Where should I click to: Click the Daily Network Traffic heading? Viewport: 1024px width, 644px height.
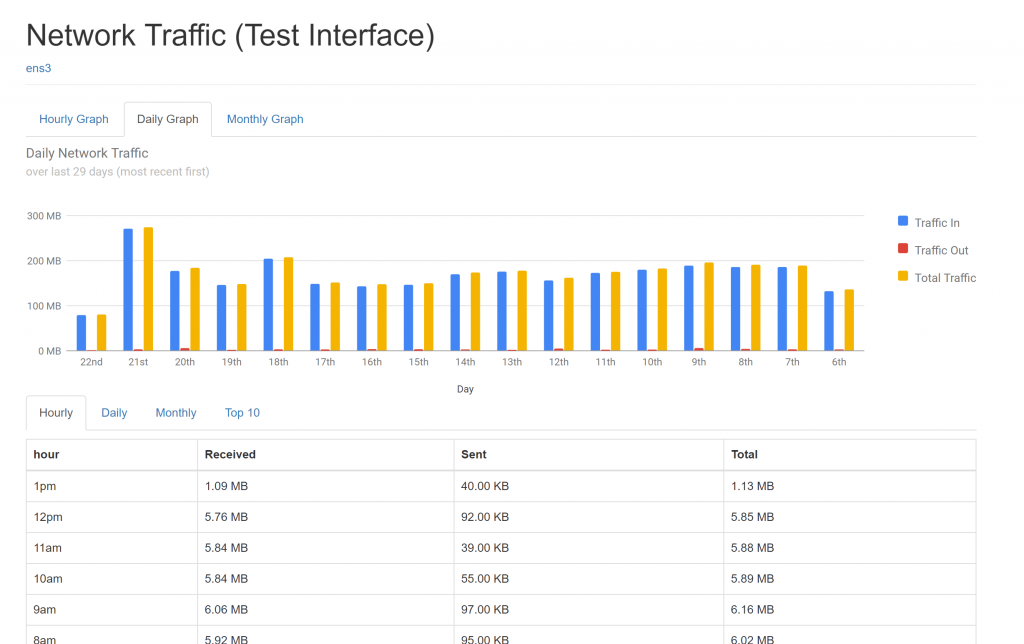coord(87,153)
